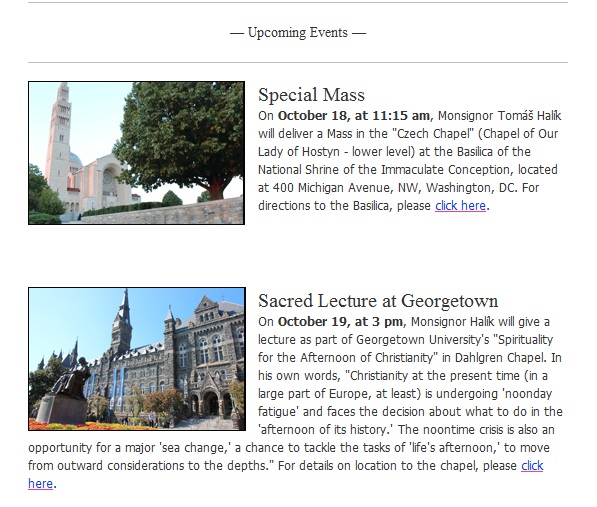This screenshot has width=597, height=507.
Task: Click the 'Dahlgren Chapel' text
Action: coord(499,358)
